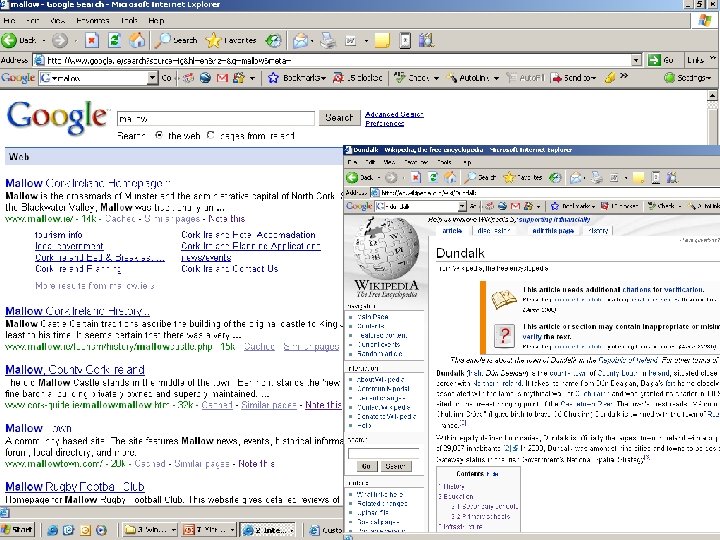The height and width of the screenshot is (540, 720).
Task: Open Search pane in the Google window toolbar
Action: 176,40
